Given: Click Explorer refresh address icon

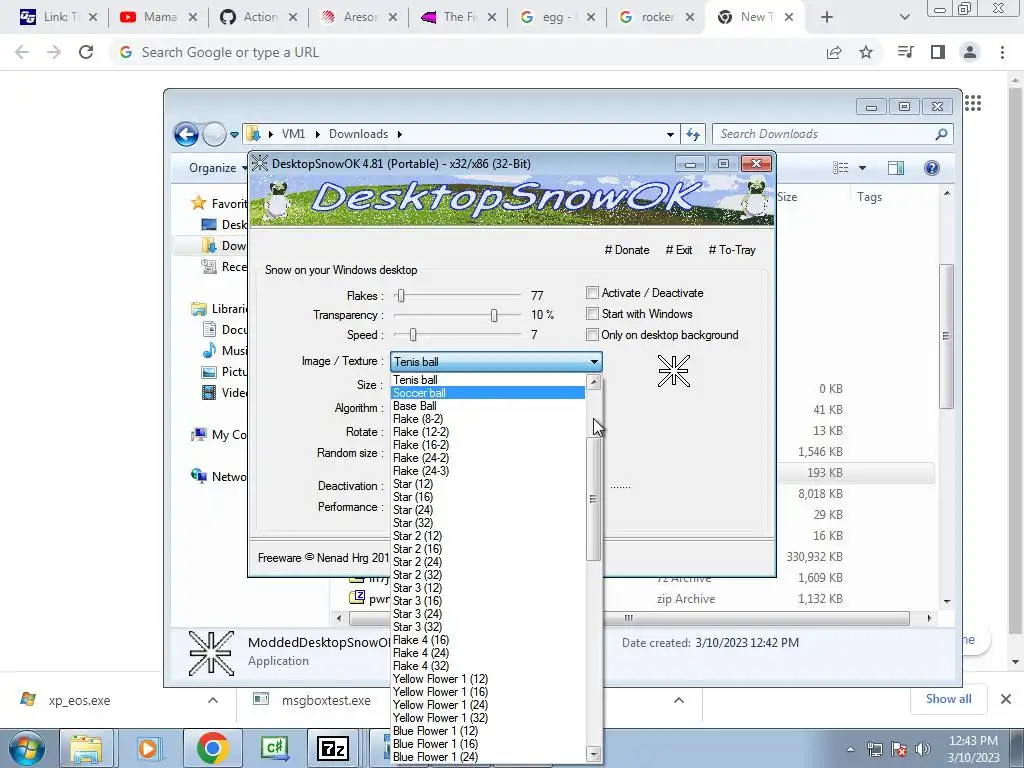Looking at the screenshot, I should coord(693,135).
